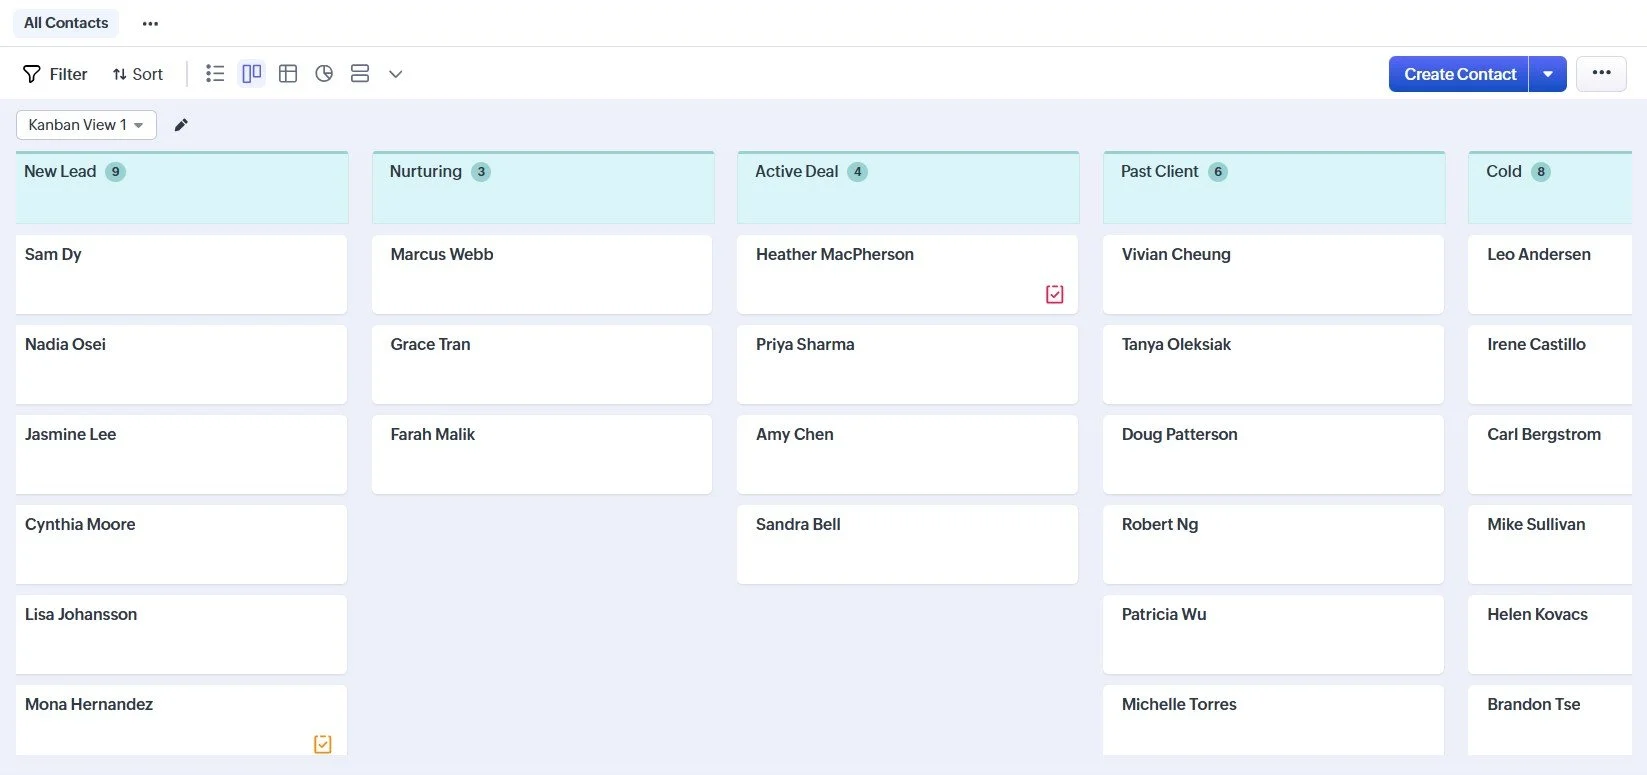The height and width of the screenshot is (775, 1647).
Task: Open the Cynthia Moore contact card
Action: pyautogui.click(x=181, y=545)
